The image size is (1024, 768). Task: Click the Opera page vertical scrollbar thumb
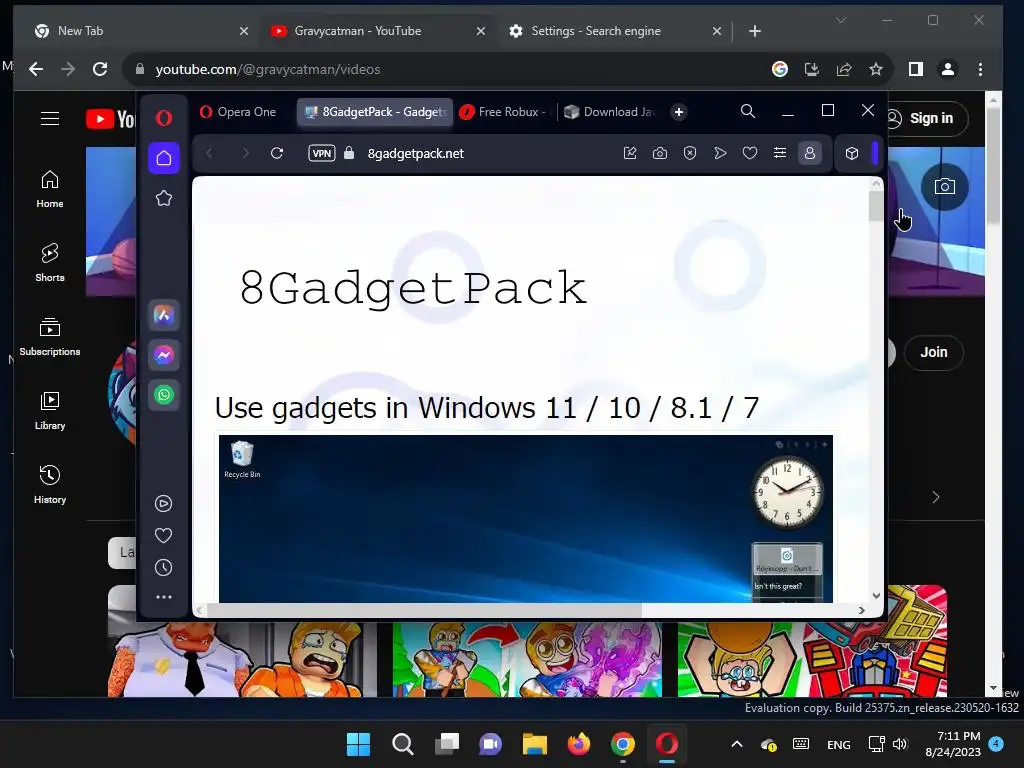click(x=876, y=206)
